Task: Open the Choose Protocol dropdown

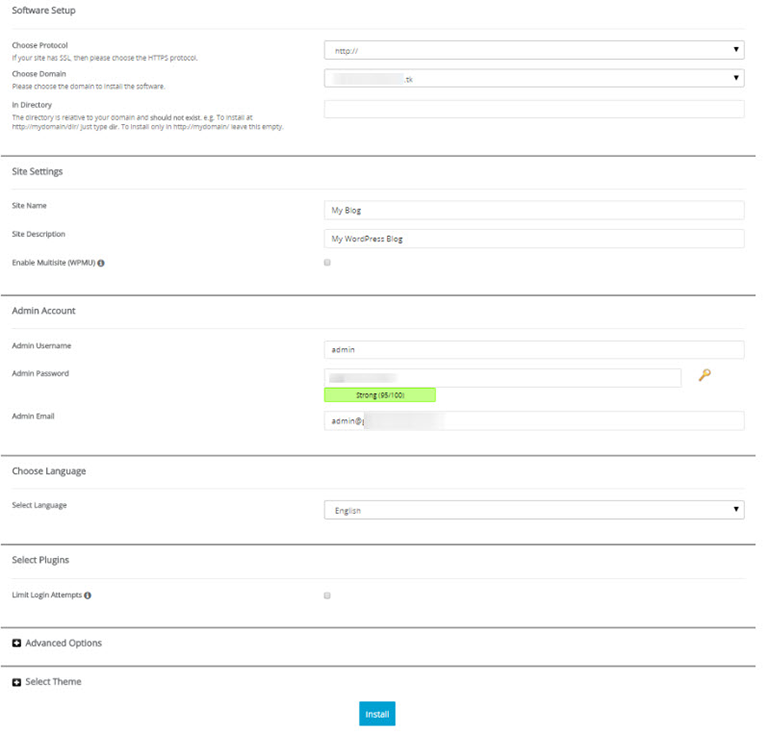Action: click(534, 50)
